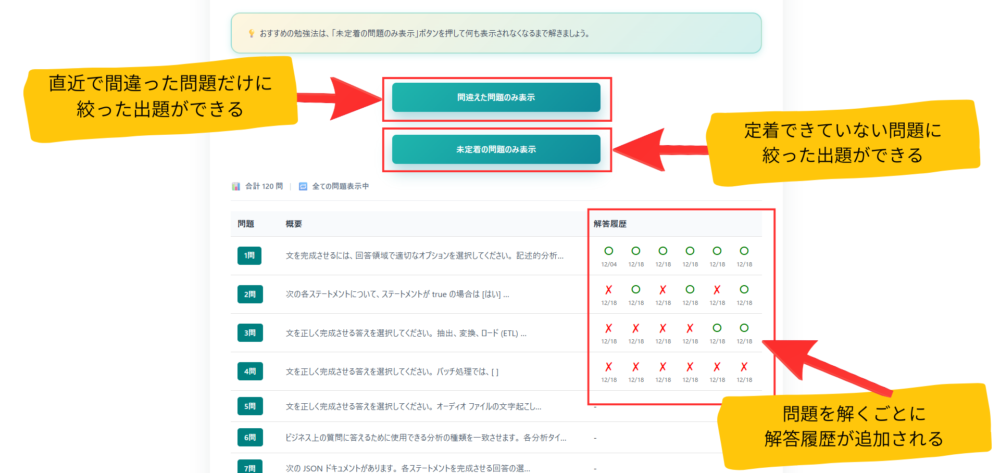Open question badge 2問

[x=249, y=294]
